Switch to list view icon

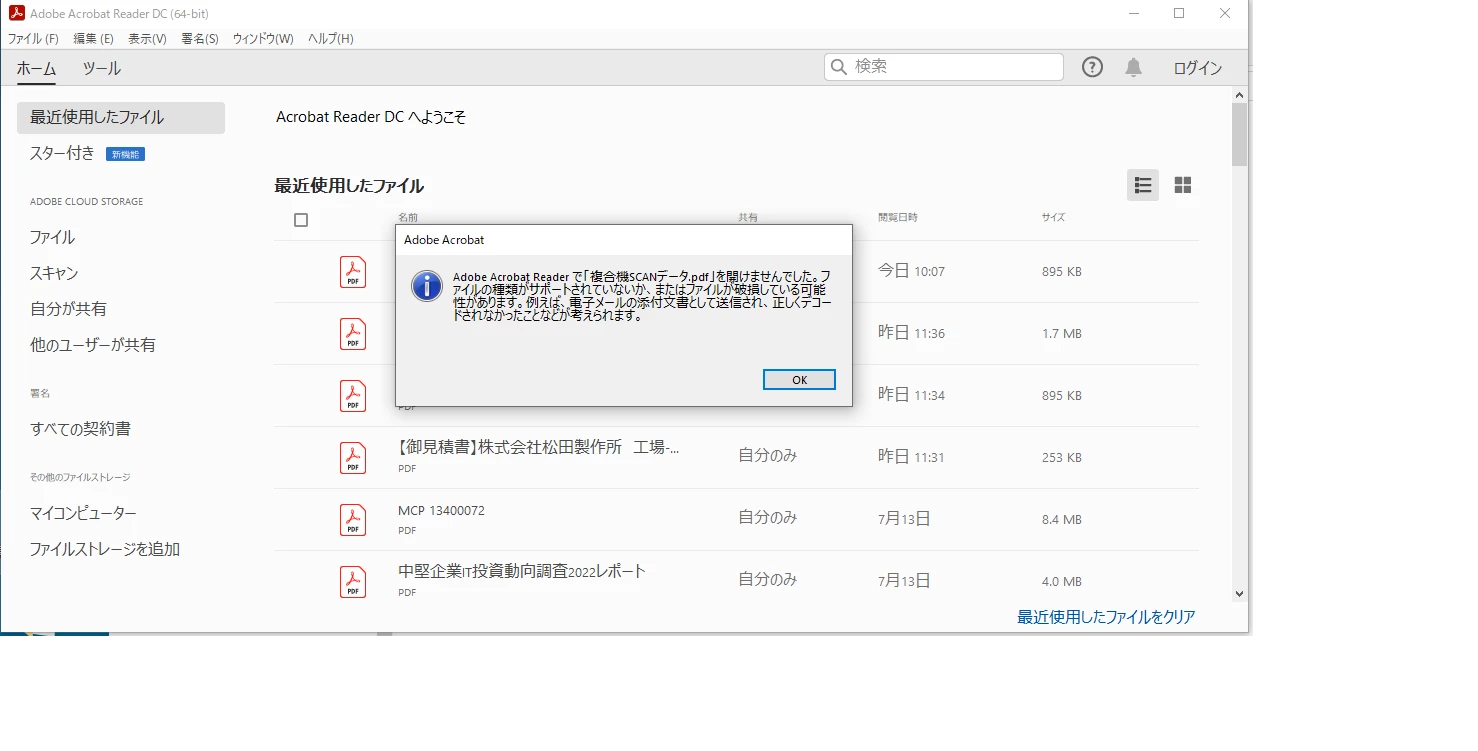[x=1143, y=185]
